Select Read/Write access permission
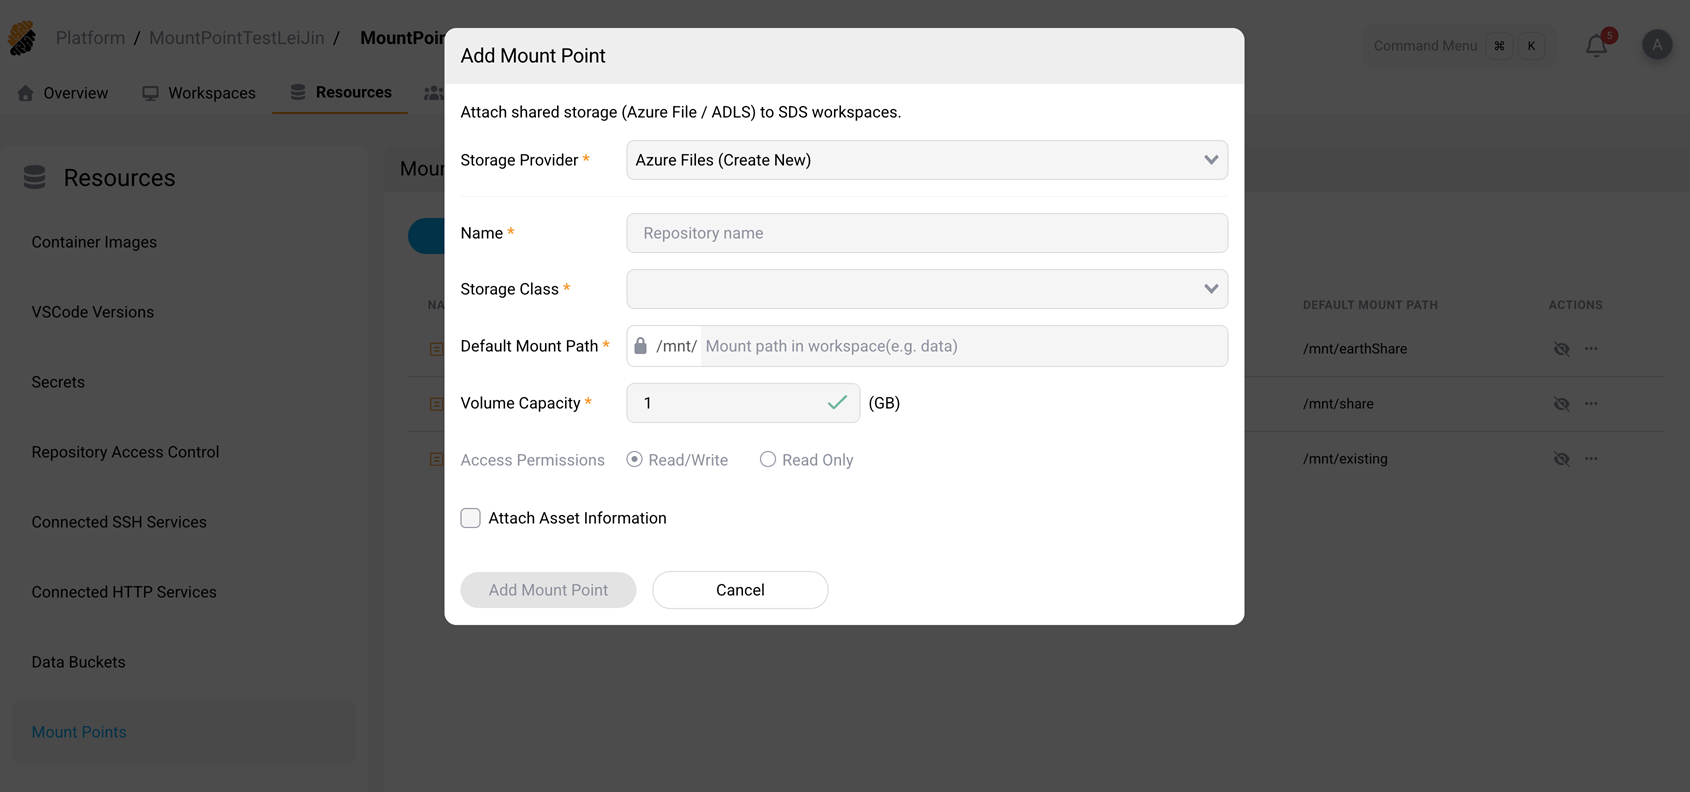The width and height of the screenshot is (1690, 792). 634,459
